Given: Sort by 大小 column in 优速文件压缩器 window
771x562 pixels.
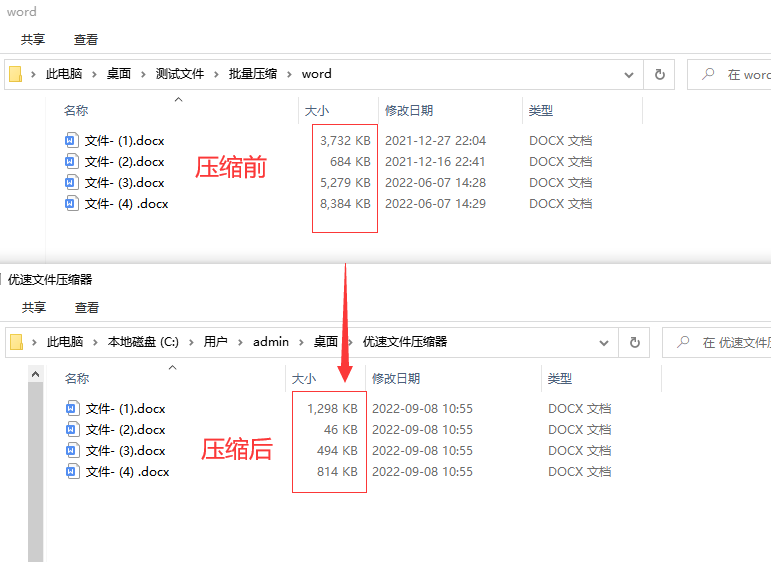Looking at the screenshot, I should [304, 379].
